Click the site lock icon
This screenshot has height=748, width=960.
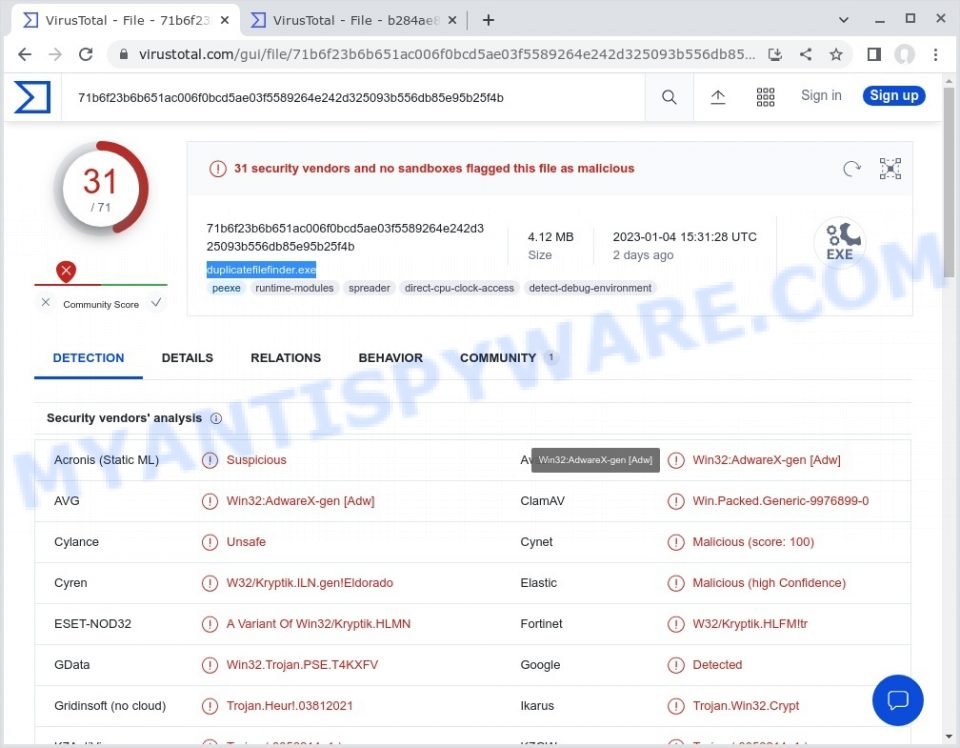click(124, 54)
